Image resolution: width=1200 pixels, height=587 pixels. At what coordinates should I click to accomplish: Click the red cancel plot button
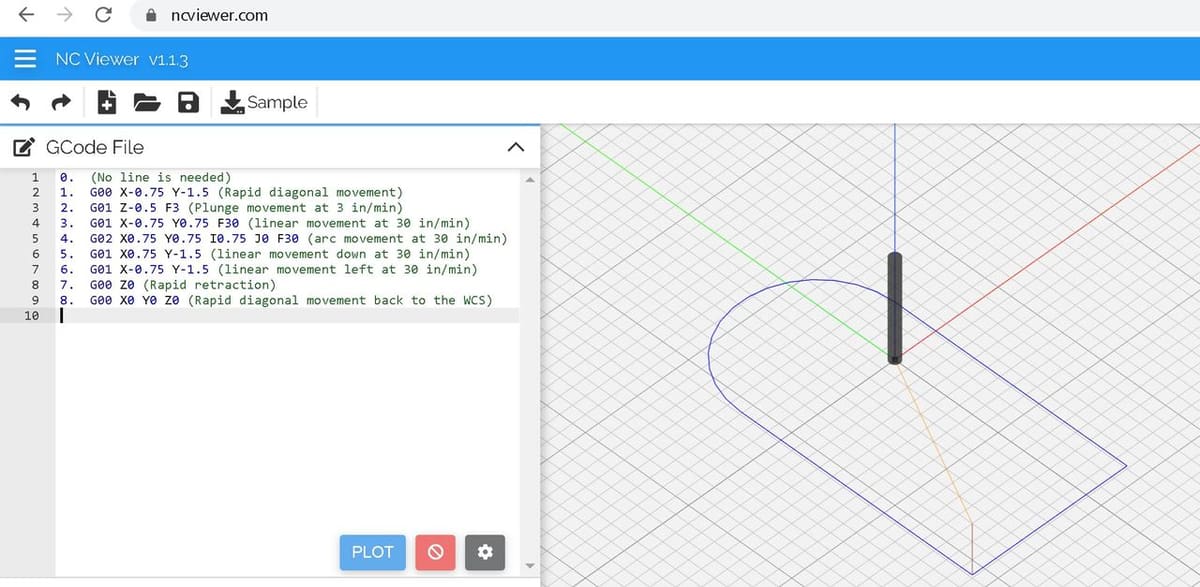pyautogui.click(x=435, y=552)
